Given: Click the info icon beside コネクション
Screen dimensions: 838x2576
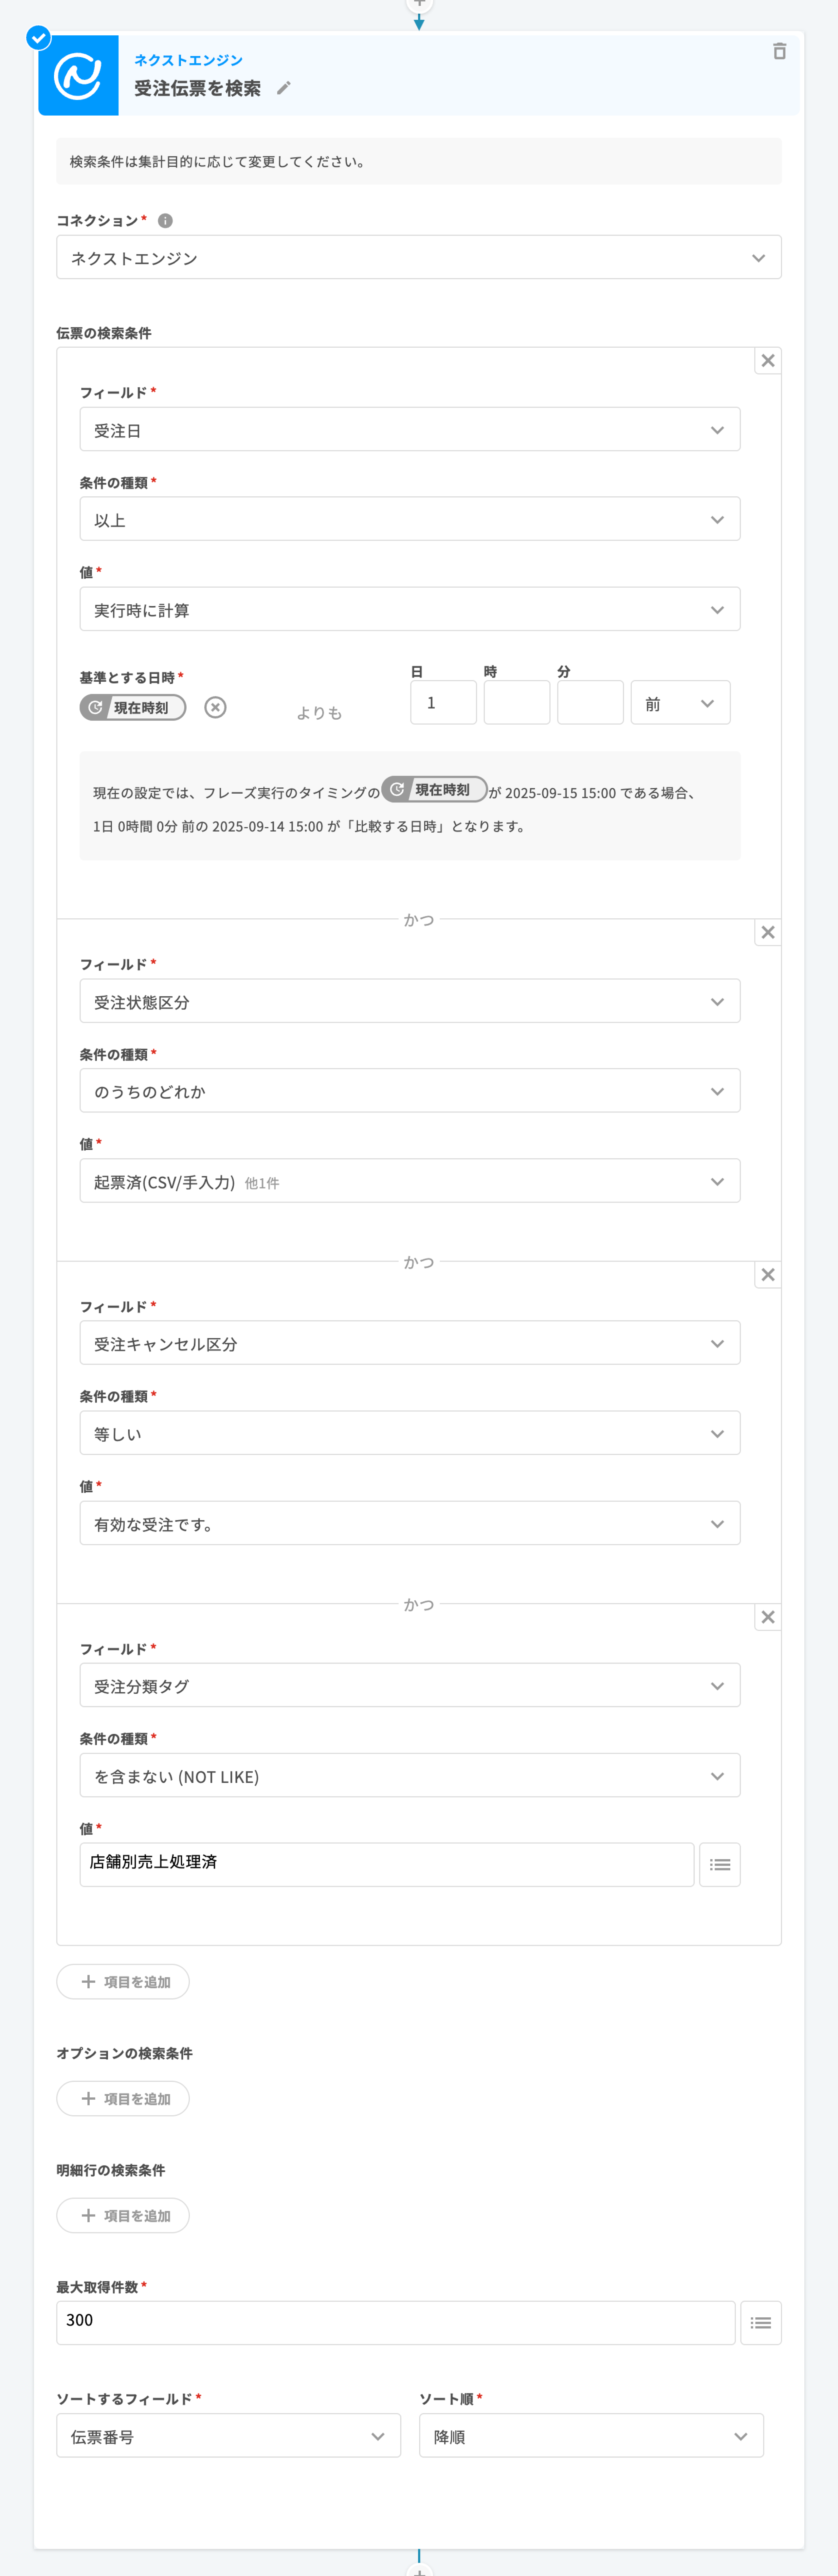Looking at the screenshot, I should [x=165, y=220].
